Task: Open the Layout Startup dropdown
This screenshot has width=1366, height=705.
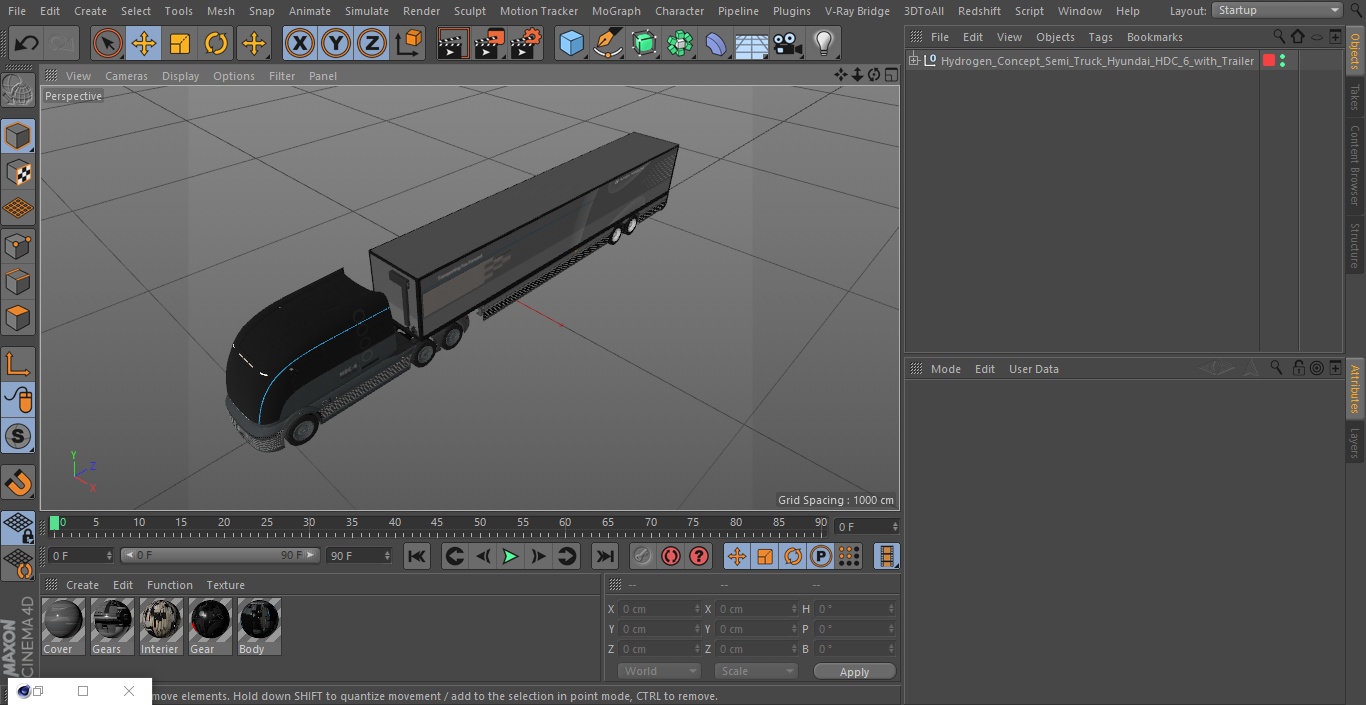Action: coord(1277,10)
